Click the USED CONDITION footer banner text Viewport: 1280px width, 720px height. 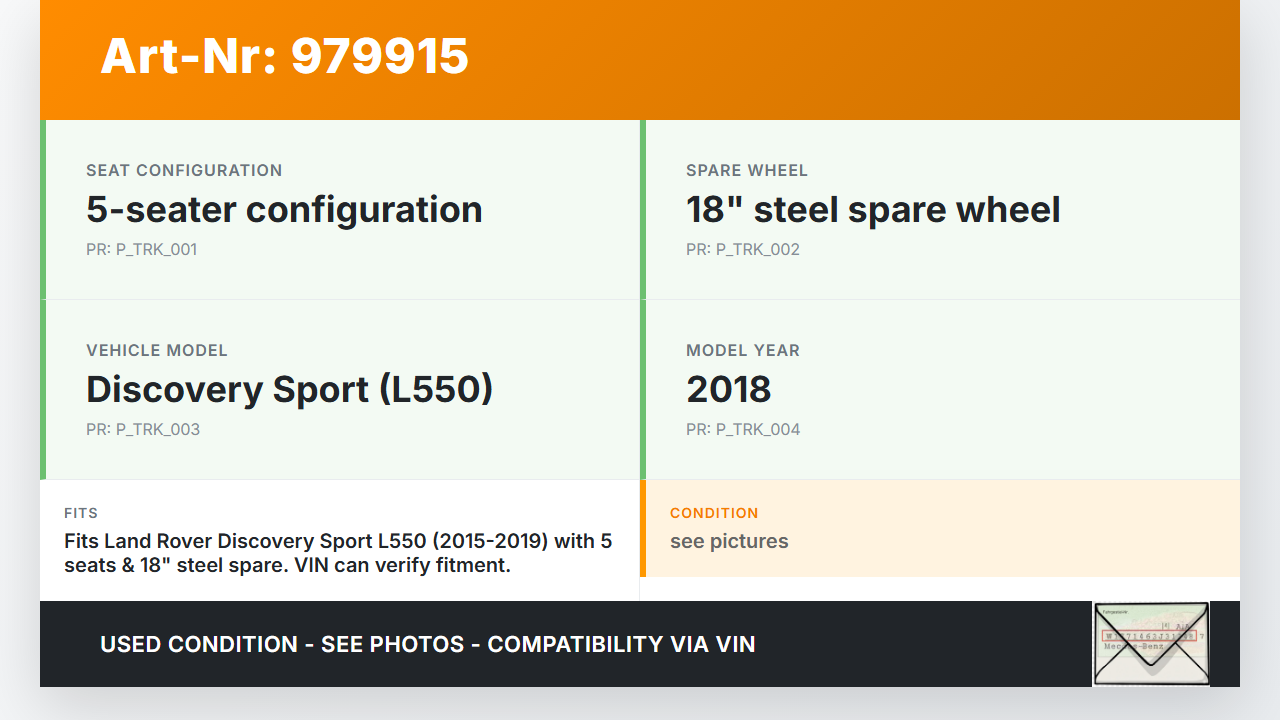click(428, 644)
